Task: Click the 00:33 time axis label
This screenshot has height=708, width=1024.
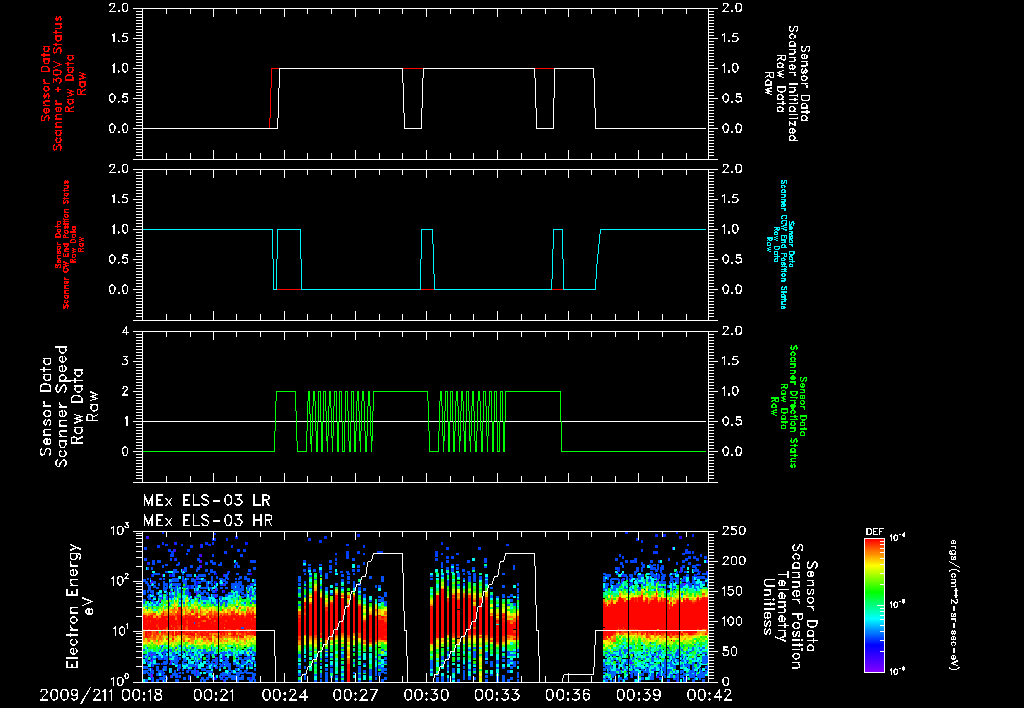Action: pyautogui.click(x=498, y=695)
